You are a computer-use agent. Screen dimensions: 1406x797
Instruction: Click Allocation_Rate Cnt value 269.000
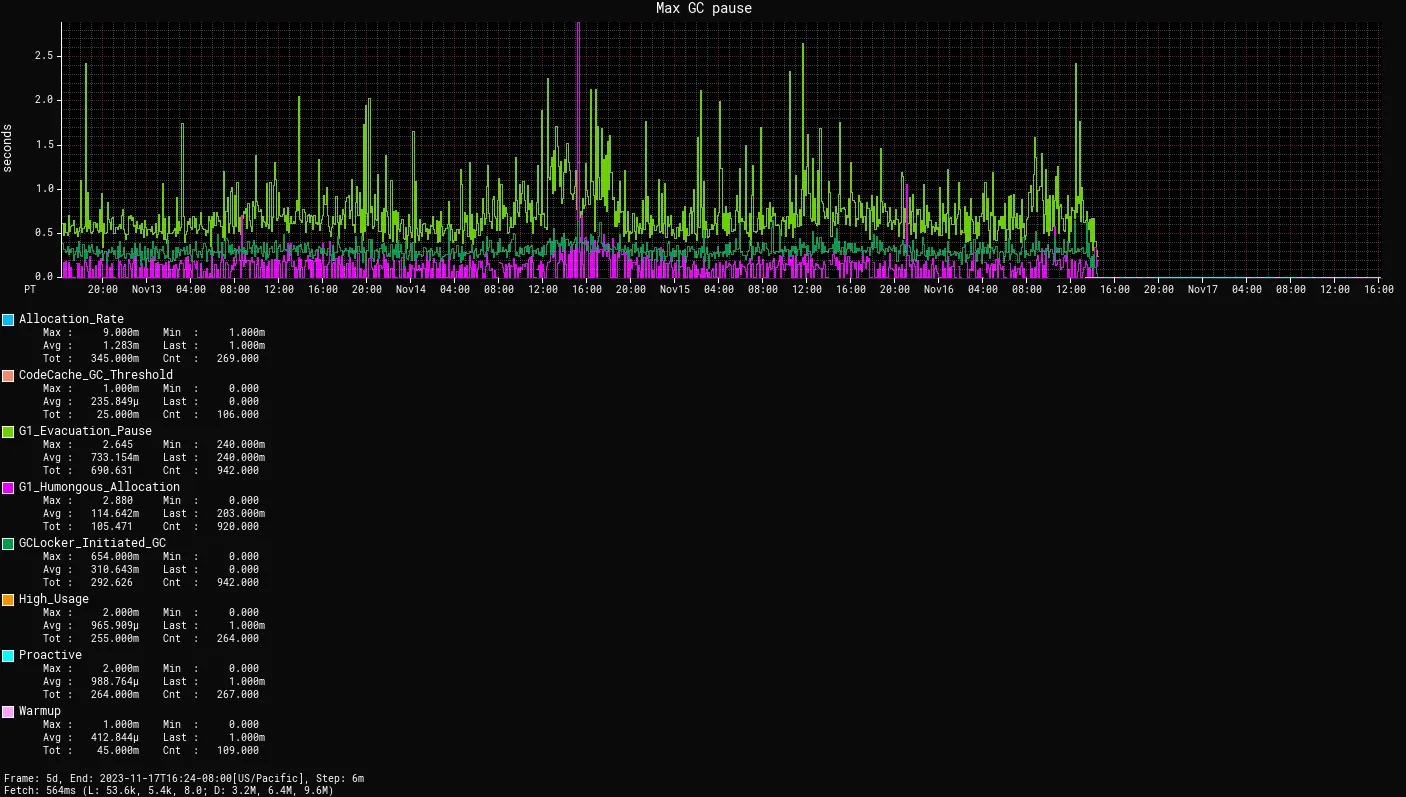238,358
